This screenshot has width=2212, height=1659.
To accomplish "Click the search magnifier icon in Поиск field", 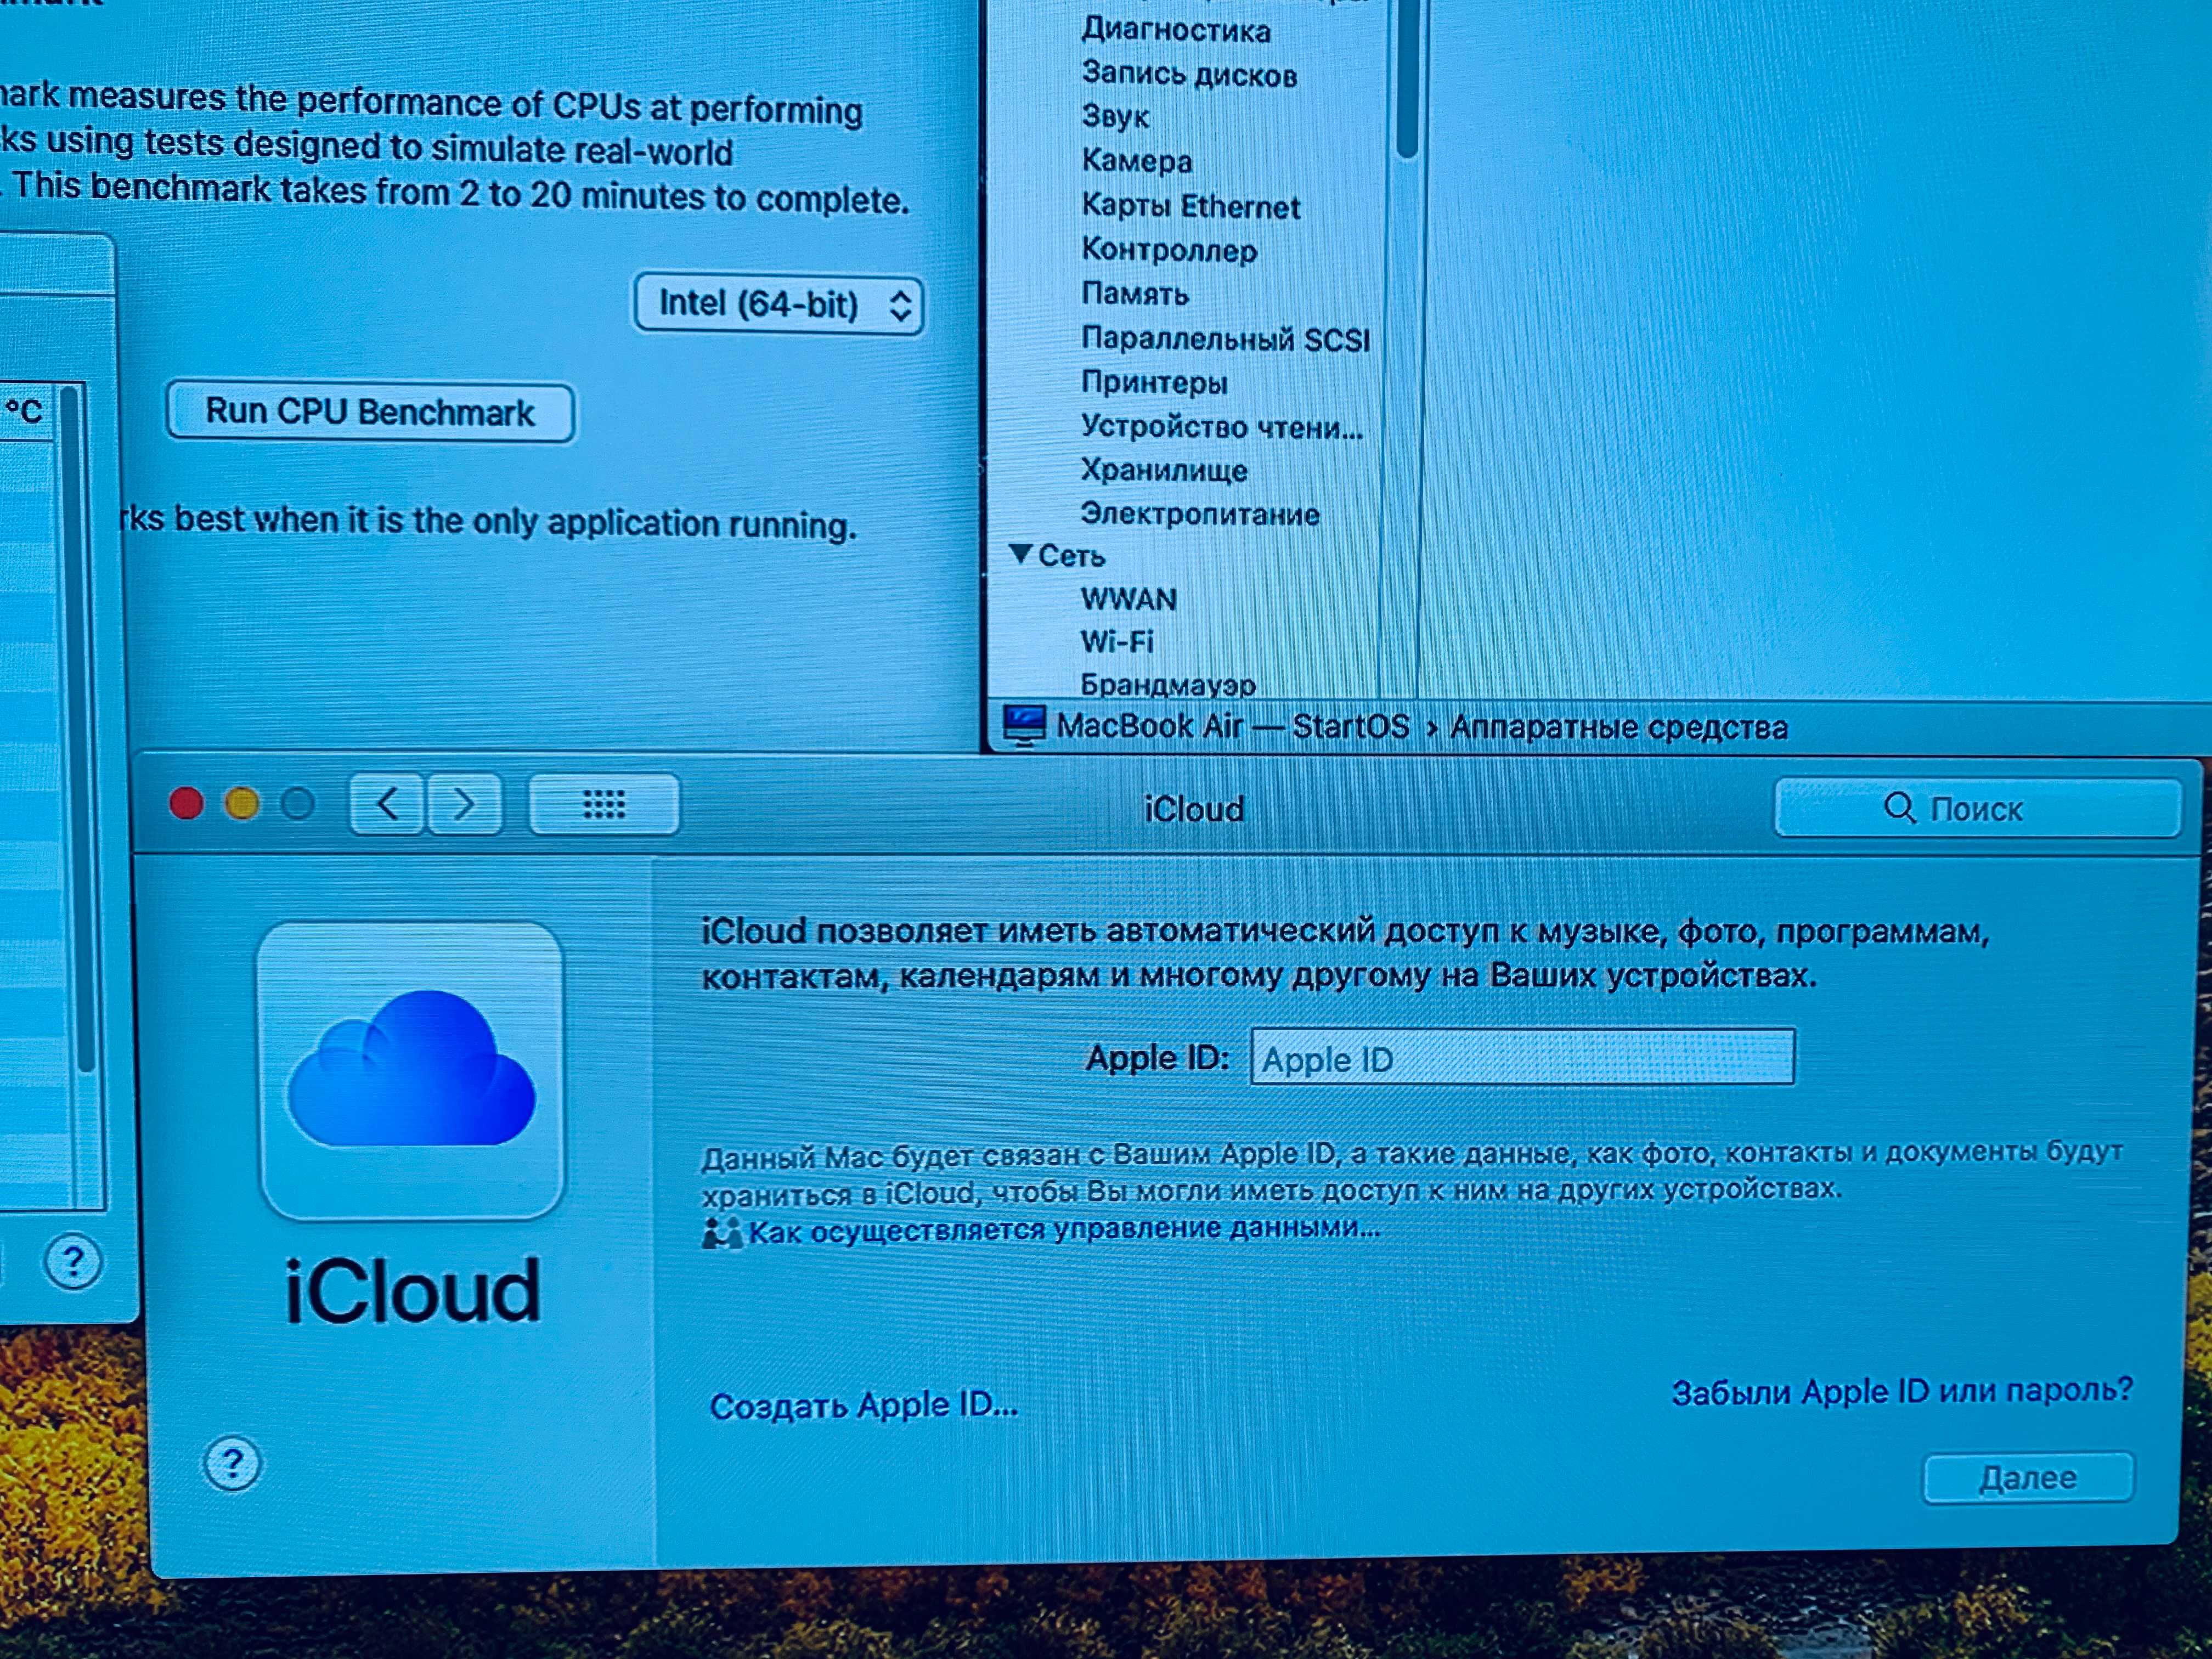I will tap(1898, 807).
